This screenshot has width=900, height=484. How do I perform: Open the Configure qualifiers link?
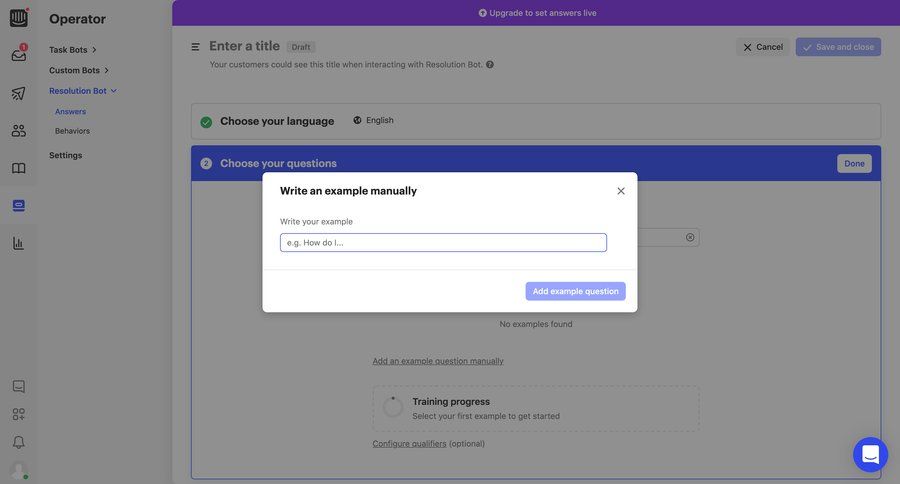coord(409,444)
